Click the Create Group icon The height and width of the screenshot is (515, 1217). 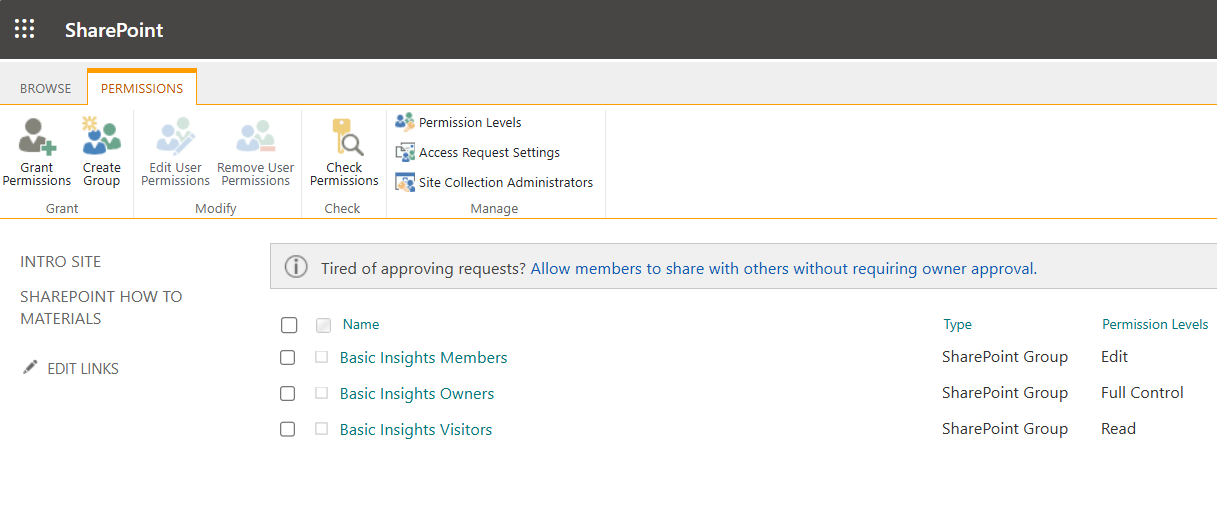(101, 137)
